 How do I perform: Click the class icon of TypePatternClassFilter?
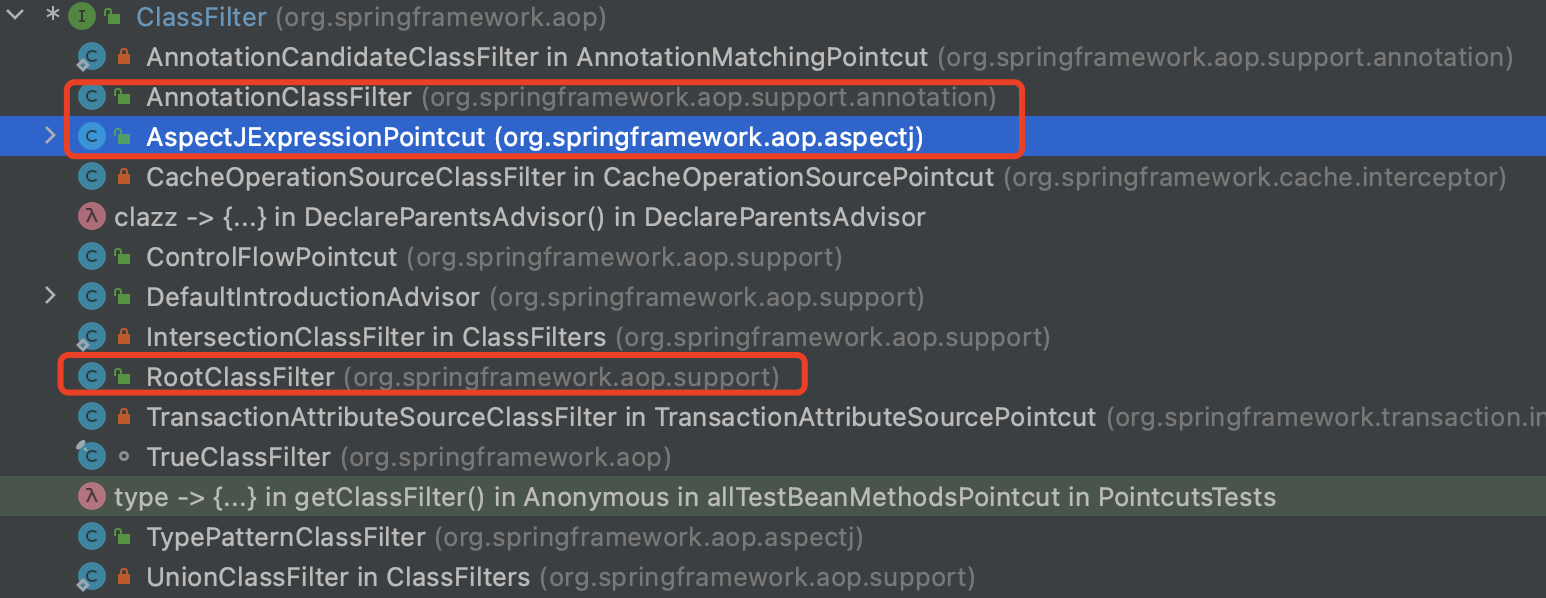click(x=91, y=536)
